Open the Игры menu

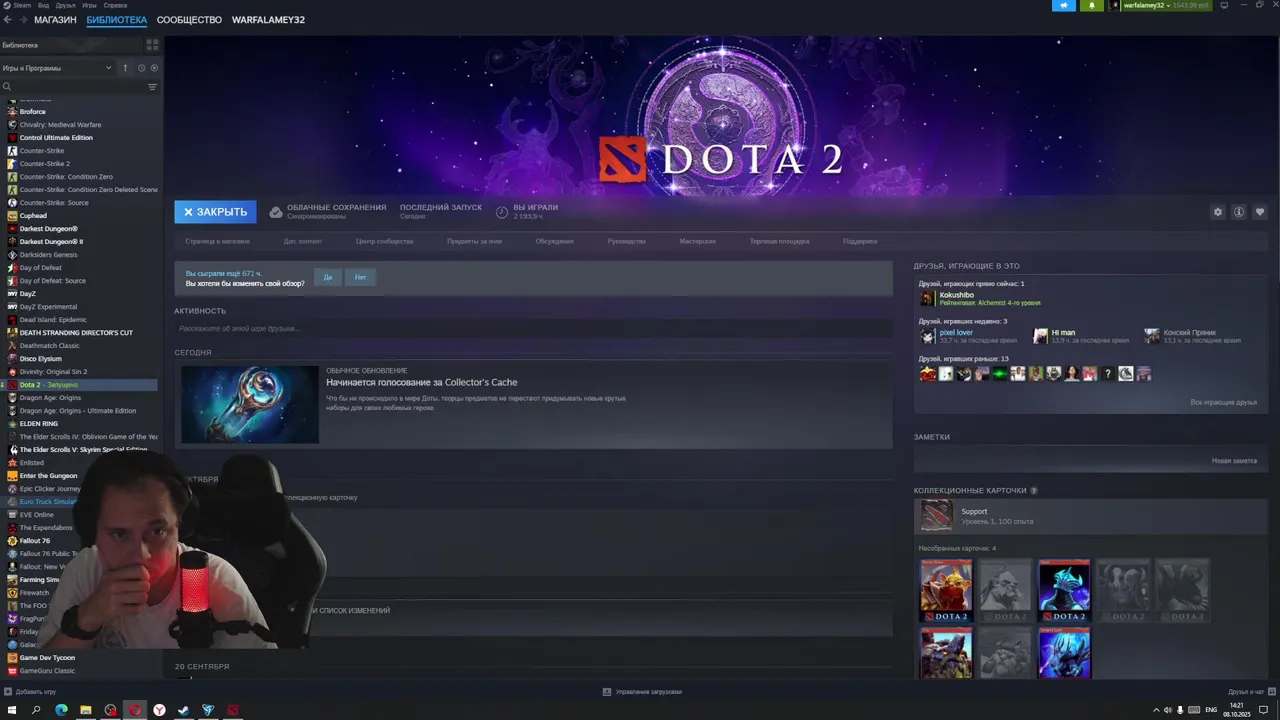(x=90, y=5)
